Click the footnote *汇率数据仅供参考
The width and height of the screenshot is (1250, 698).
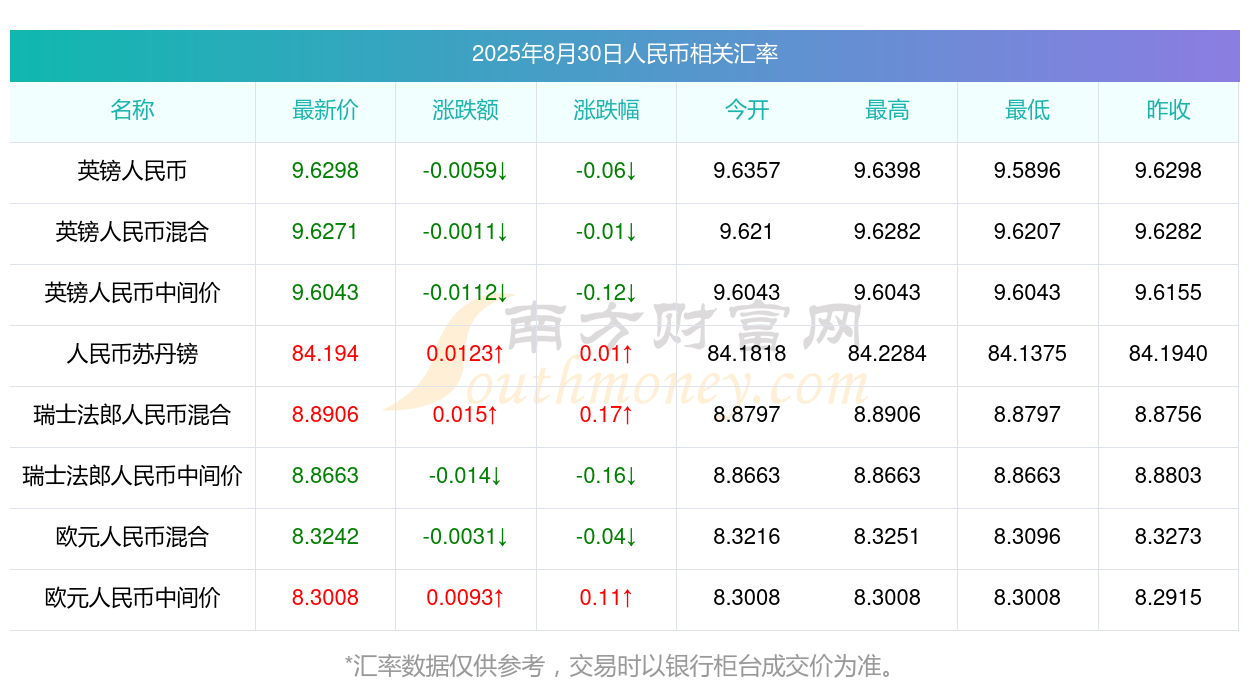[x=445, y=666]
